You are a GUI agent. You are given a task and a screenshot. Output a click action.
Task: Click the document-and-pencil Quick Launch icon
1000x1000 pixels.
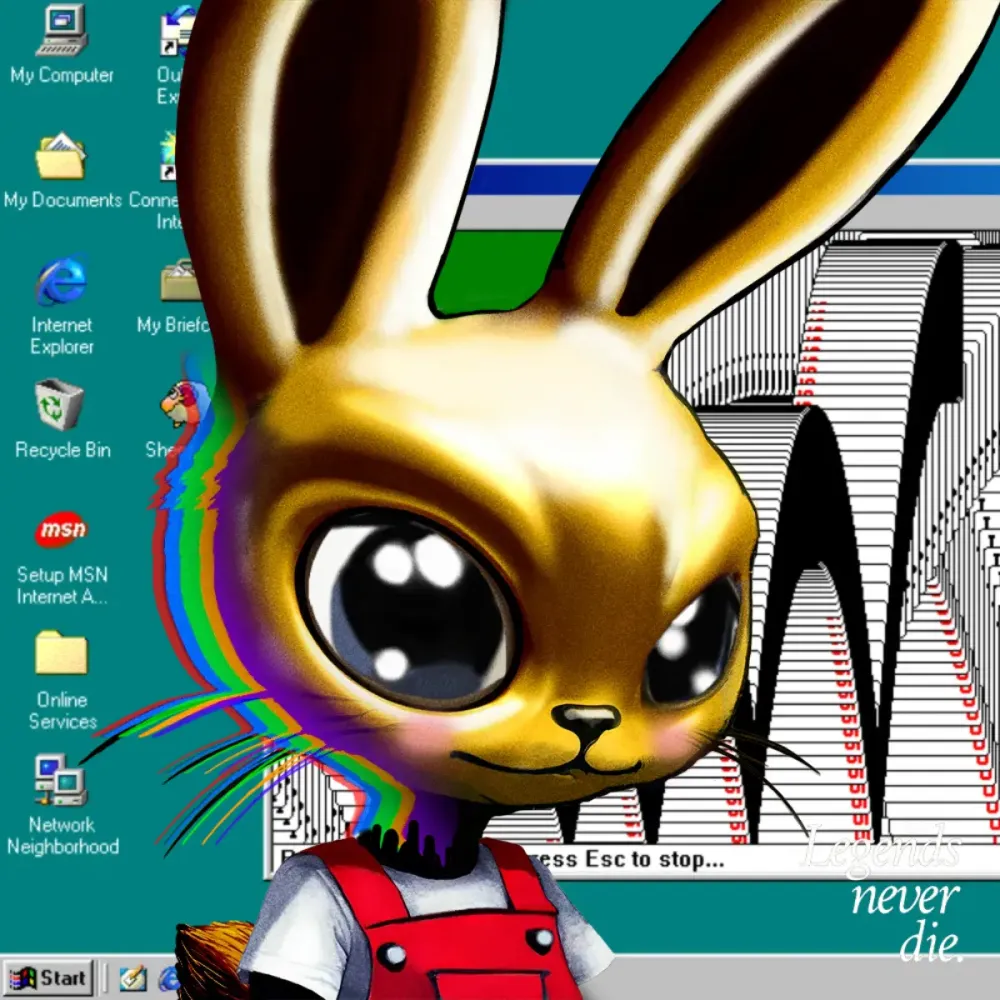(133, 978)
